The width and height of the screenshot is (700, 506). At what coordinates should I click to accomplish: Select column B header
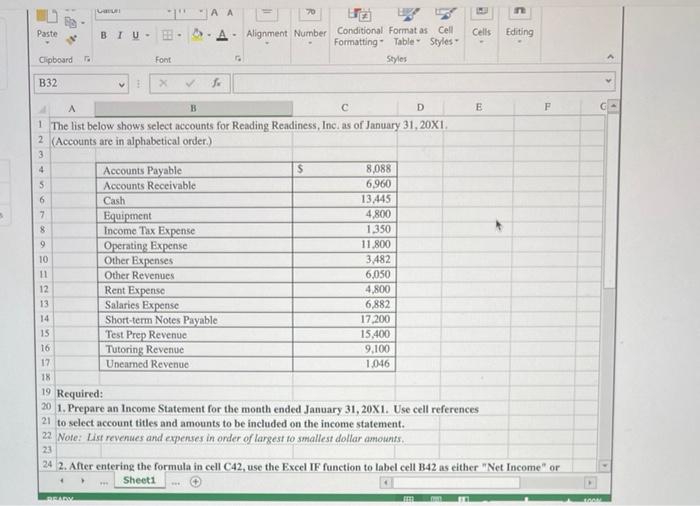click(193, 108)
